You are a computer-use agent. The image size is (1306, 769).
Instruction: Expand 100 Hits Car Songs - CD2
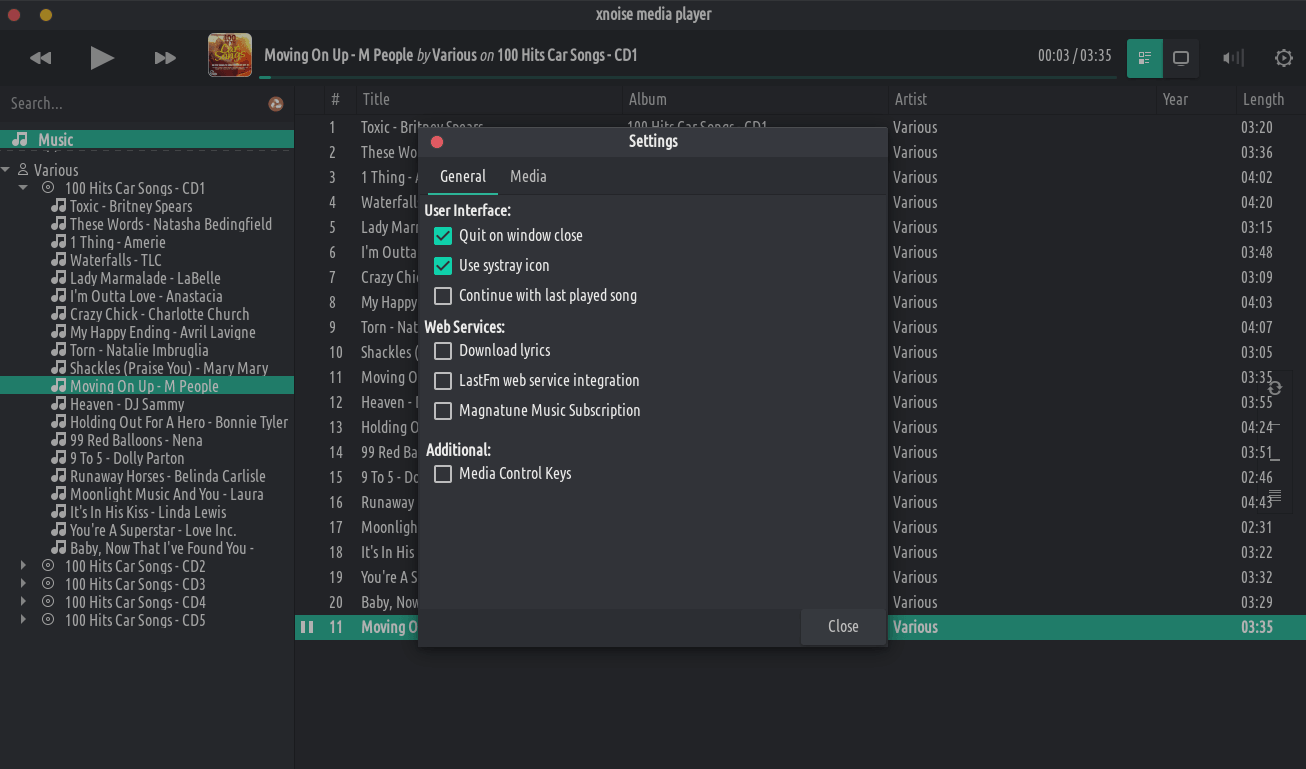point(23,566)
